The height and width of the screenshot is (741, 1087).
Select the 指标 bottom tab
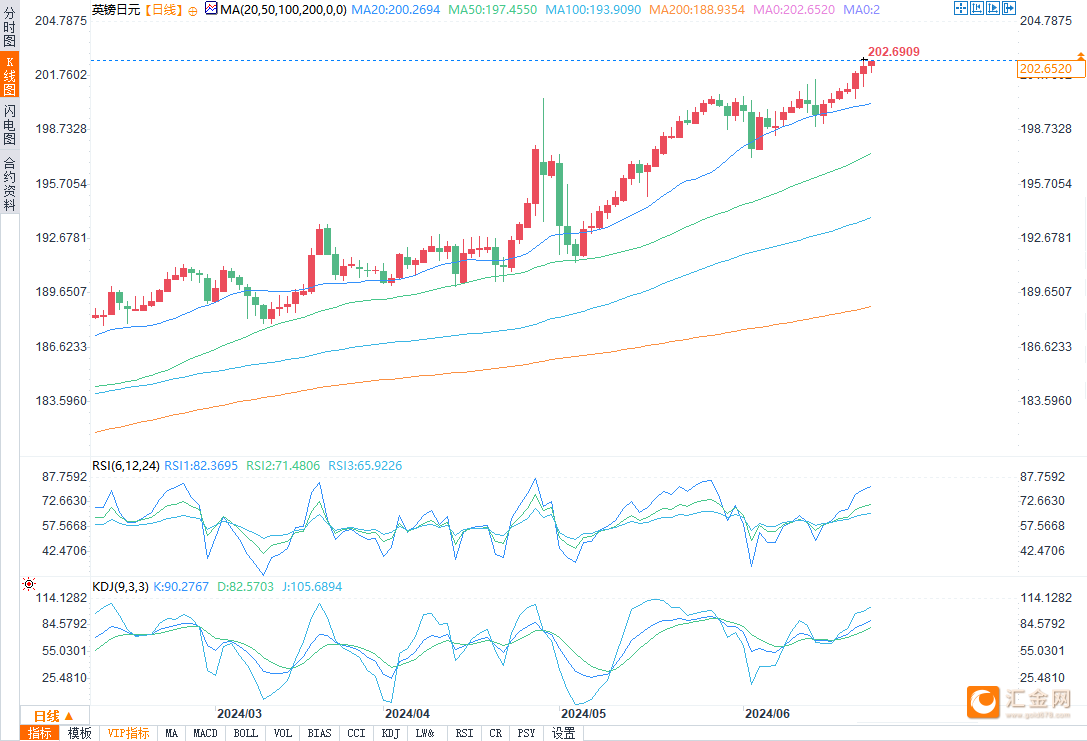tap(40, 733)
